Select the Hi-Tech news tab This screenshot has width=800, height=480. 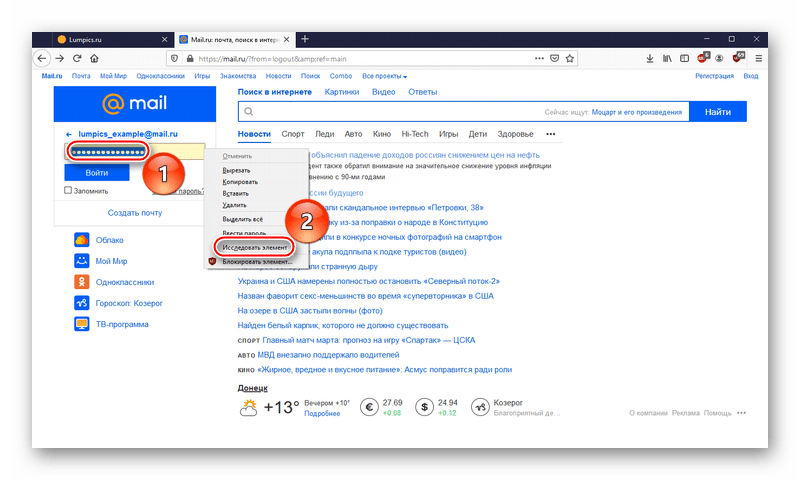pos(415,134)
